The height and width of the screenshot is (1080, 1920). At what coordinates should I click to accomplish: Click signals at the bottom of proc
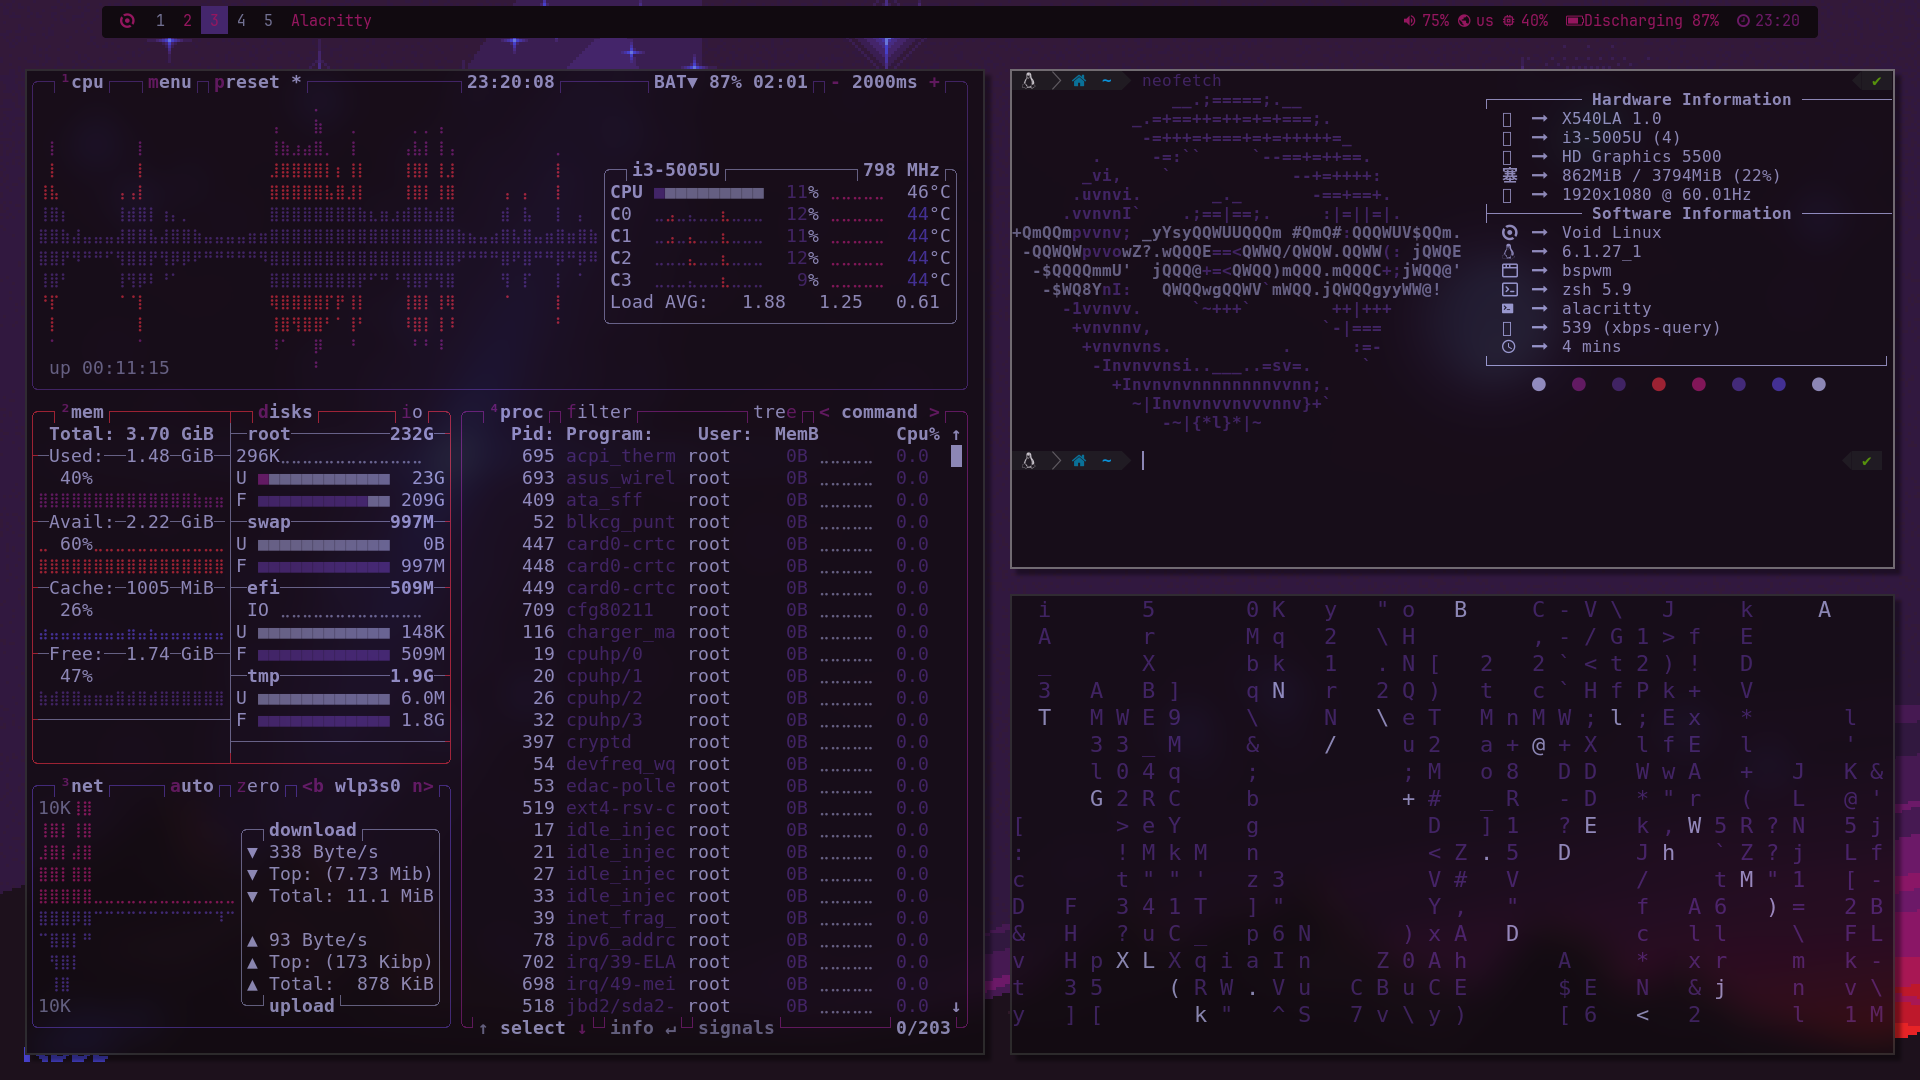point(735,1028)
